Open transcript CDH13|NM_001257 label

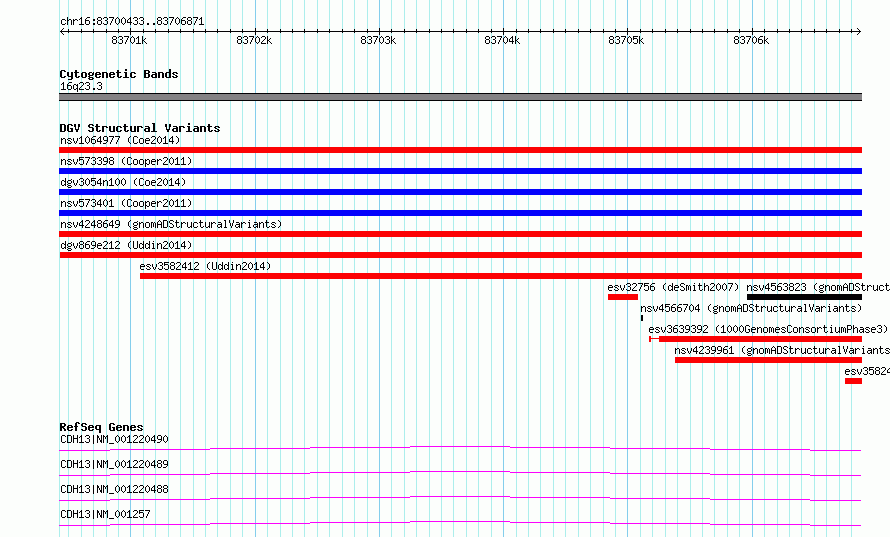(105, 514)
